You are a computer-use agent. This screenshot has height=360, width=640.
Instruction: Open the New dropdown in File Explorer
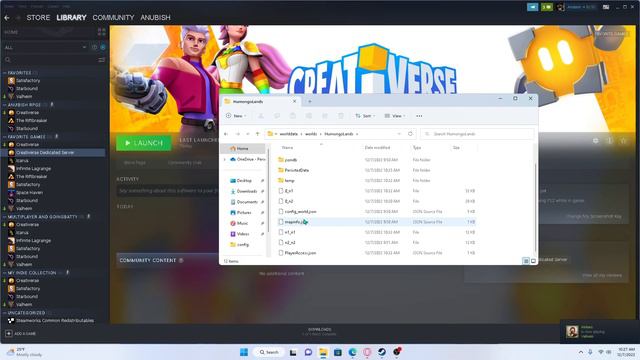click(x=236, y=116)
